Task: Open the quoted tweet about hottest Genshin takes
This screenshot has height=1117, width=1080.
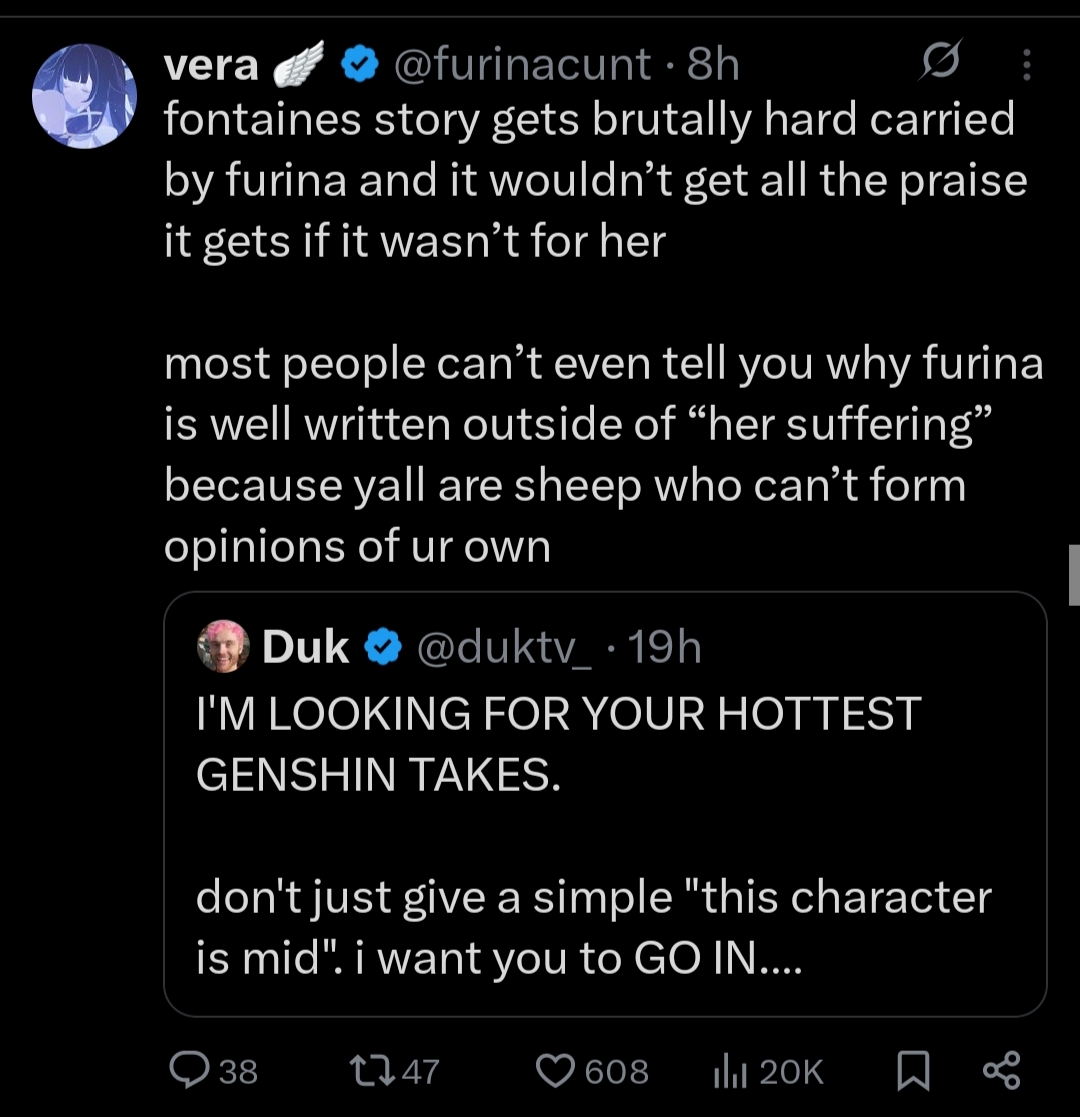Action: point(605,804)
